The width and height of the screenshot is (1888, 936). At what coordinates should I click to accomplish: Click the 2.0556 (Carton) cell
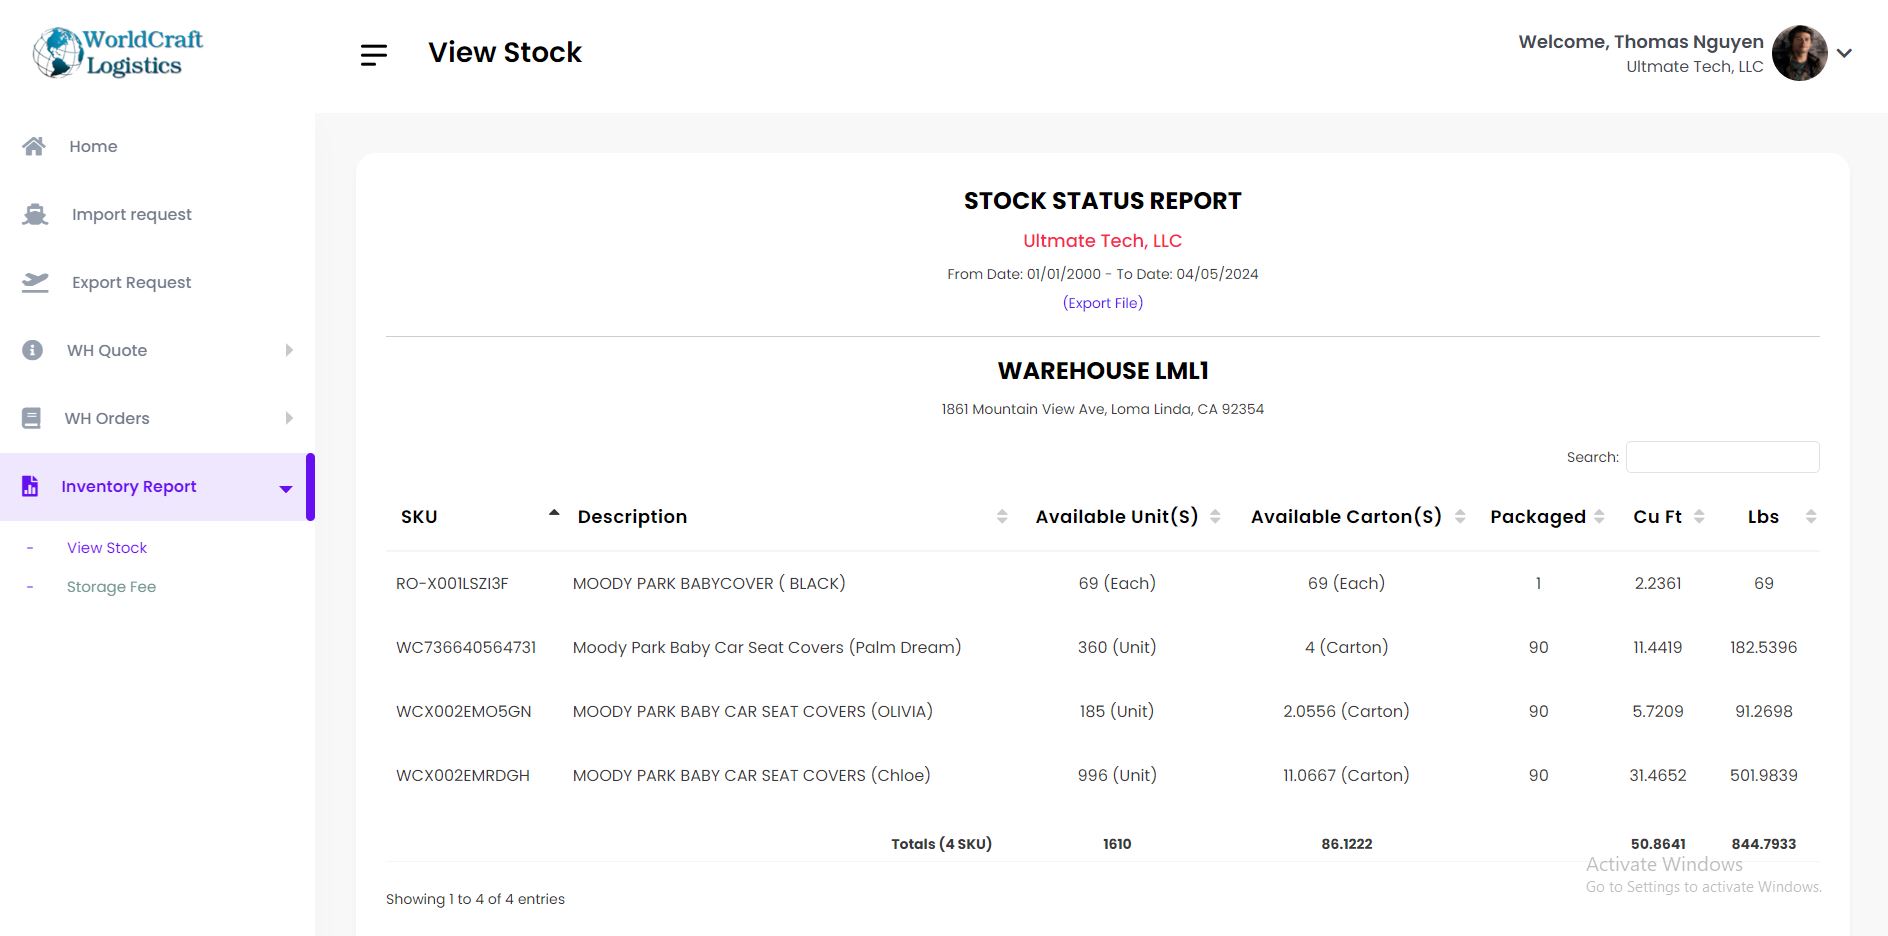click(1346, 711)
